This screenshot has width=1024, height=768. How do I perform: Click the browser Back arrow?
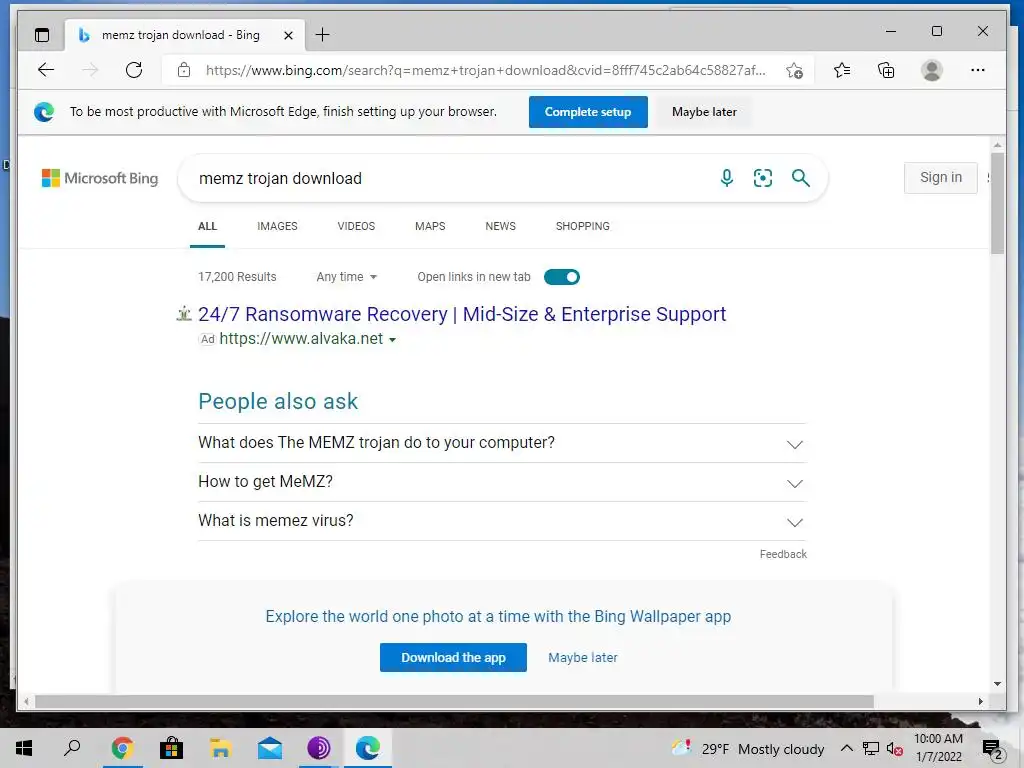(46, 70)
